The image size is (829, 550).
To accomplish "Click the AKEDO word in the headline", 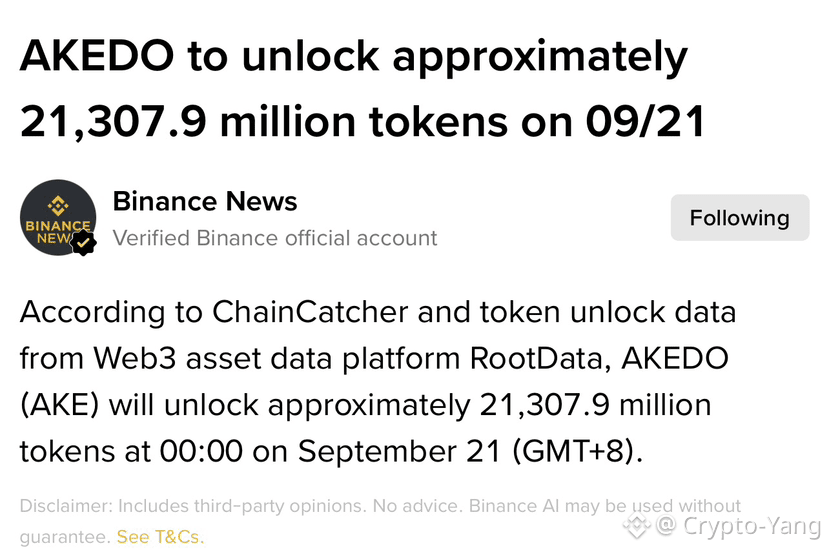I will 97,56.
